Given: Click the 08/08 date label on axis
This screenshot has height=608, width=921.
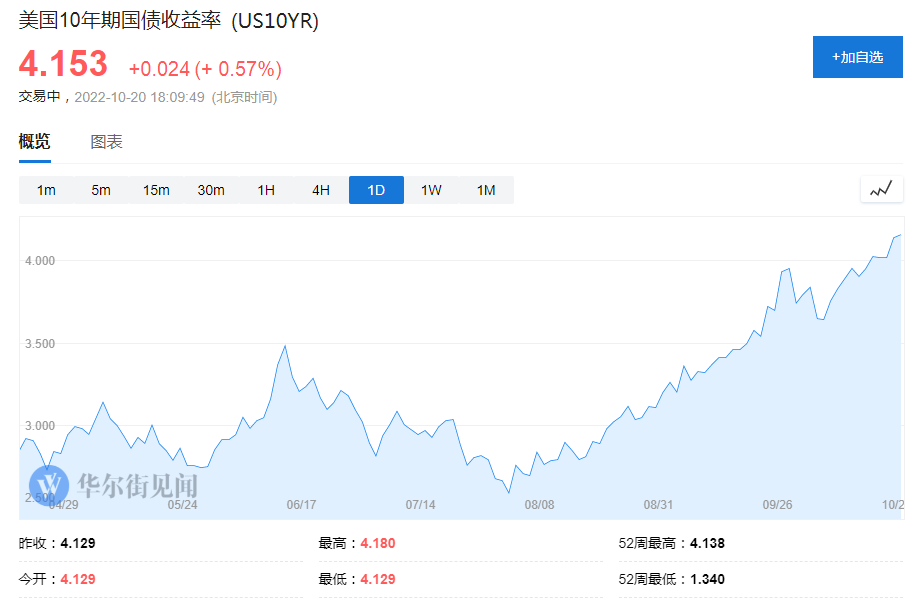Looking at the screenshot, I should (539, 505).
